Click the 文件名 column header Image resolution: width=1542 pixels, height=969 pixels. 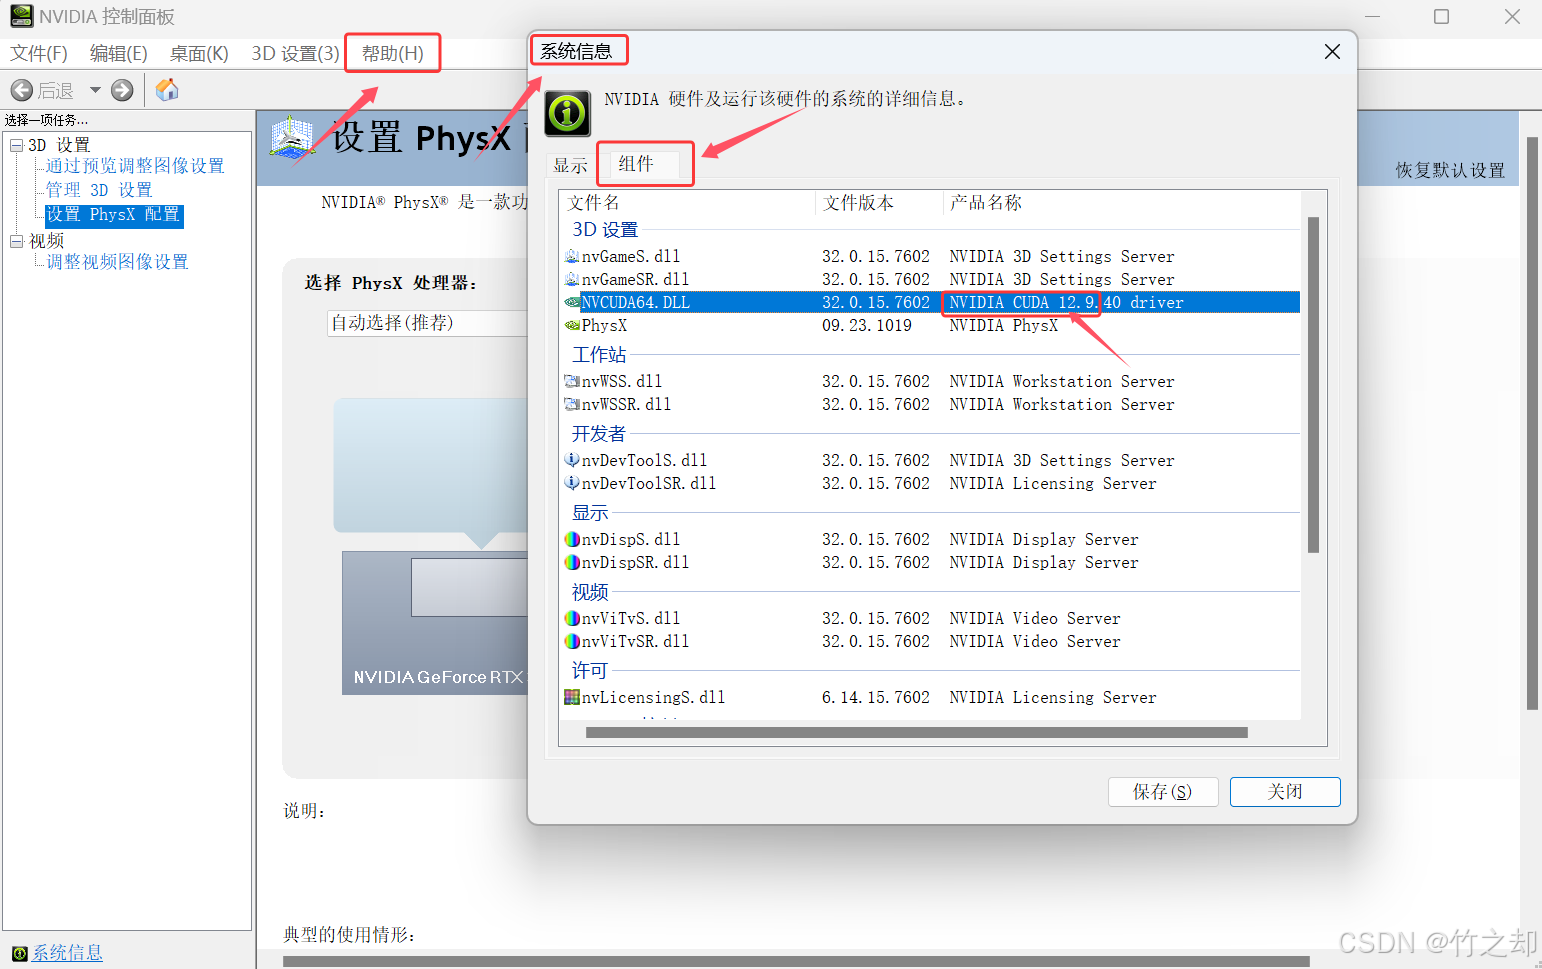tap(688, 203)
